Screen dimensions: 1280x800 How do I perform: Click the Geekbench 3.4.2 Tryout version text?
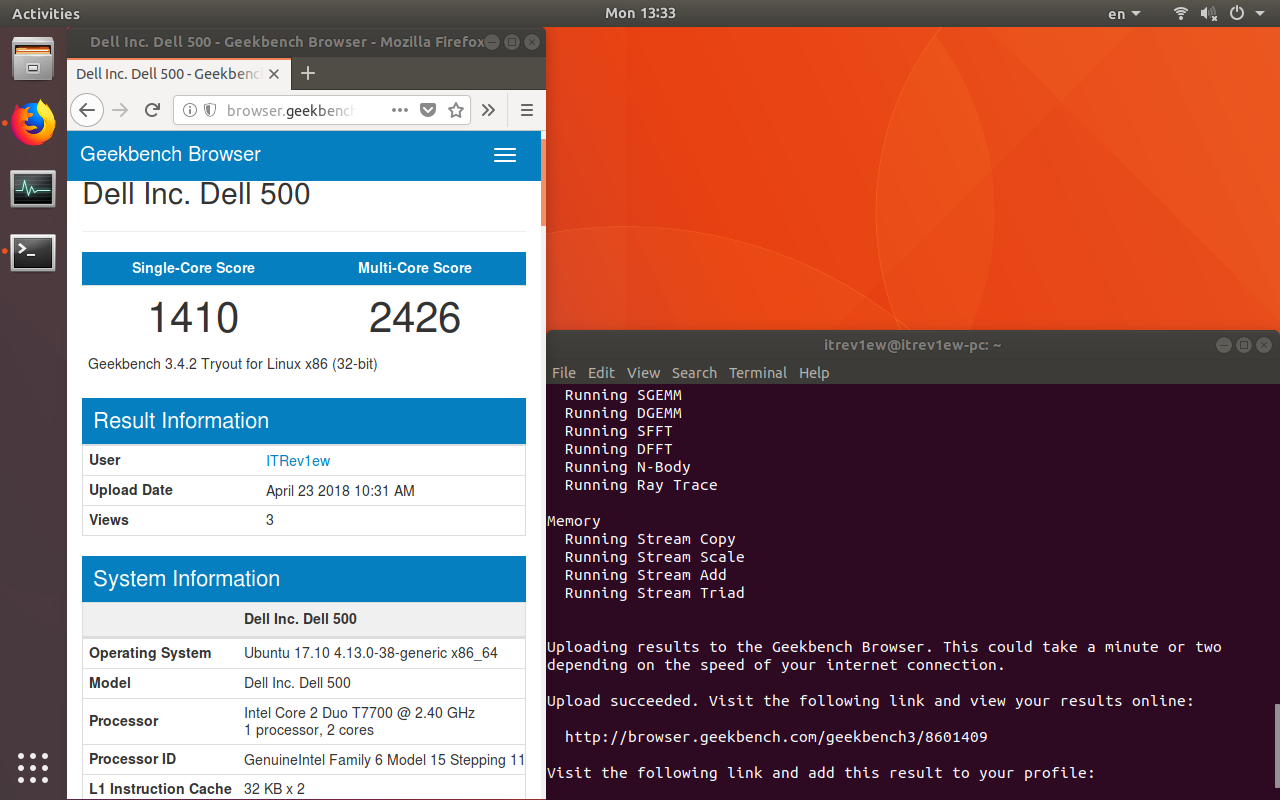click(233, 364)
